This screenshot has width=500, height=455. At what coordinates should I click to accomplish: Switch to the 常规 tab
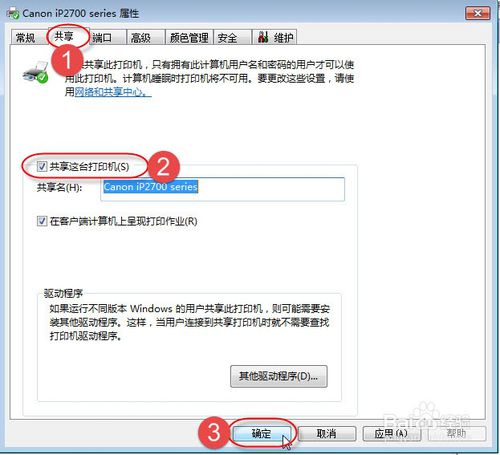click(x=27, y=38)
